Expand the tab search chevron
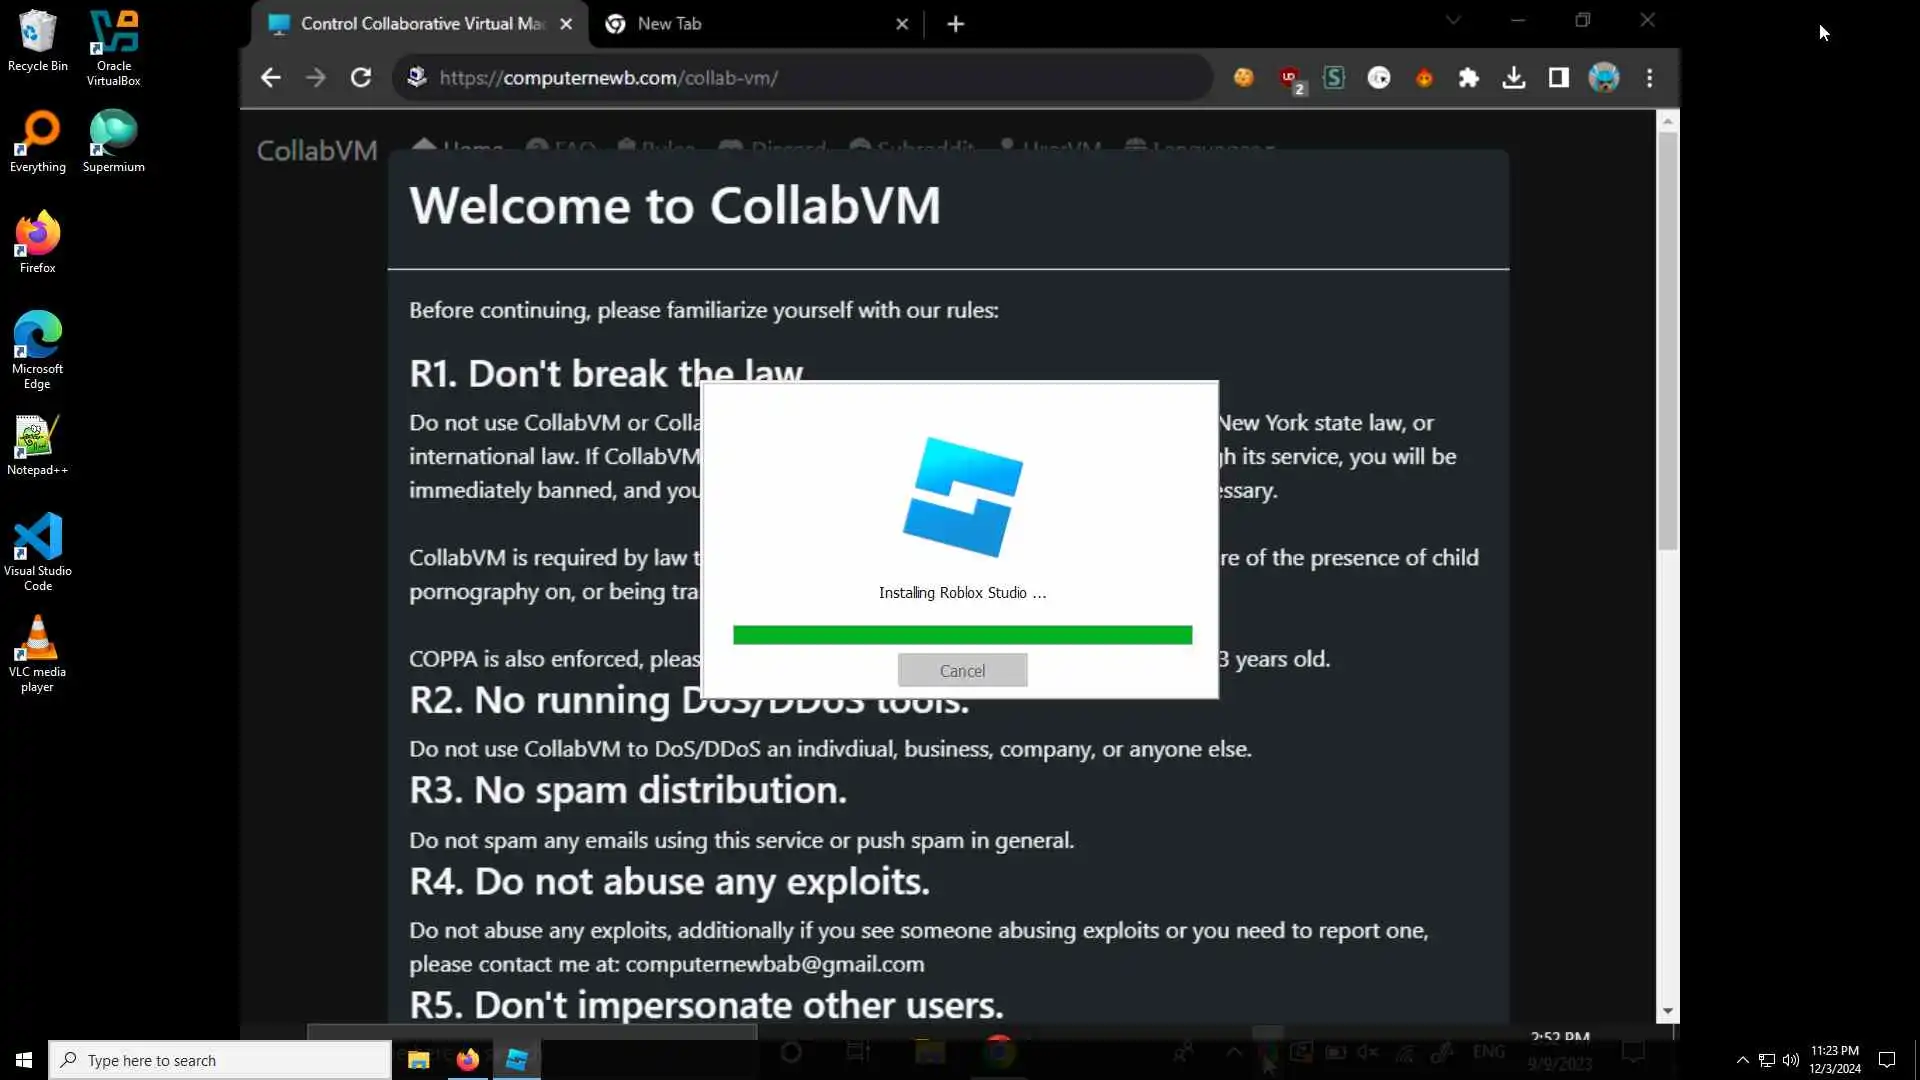1920x1080 pixels. [x=1453, y=20]
